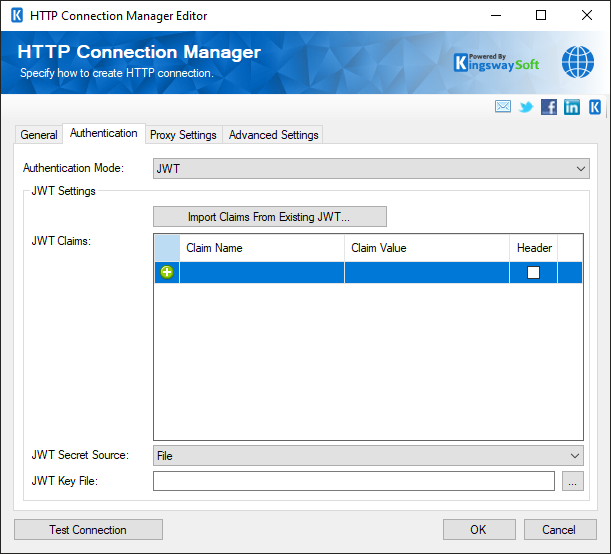
Task: Click the Cancel button
Action: (559, 530)
